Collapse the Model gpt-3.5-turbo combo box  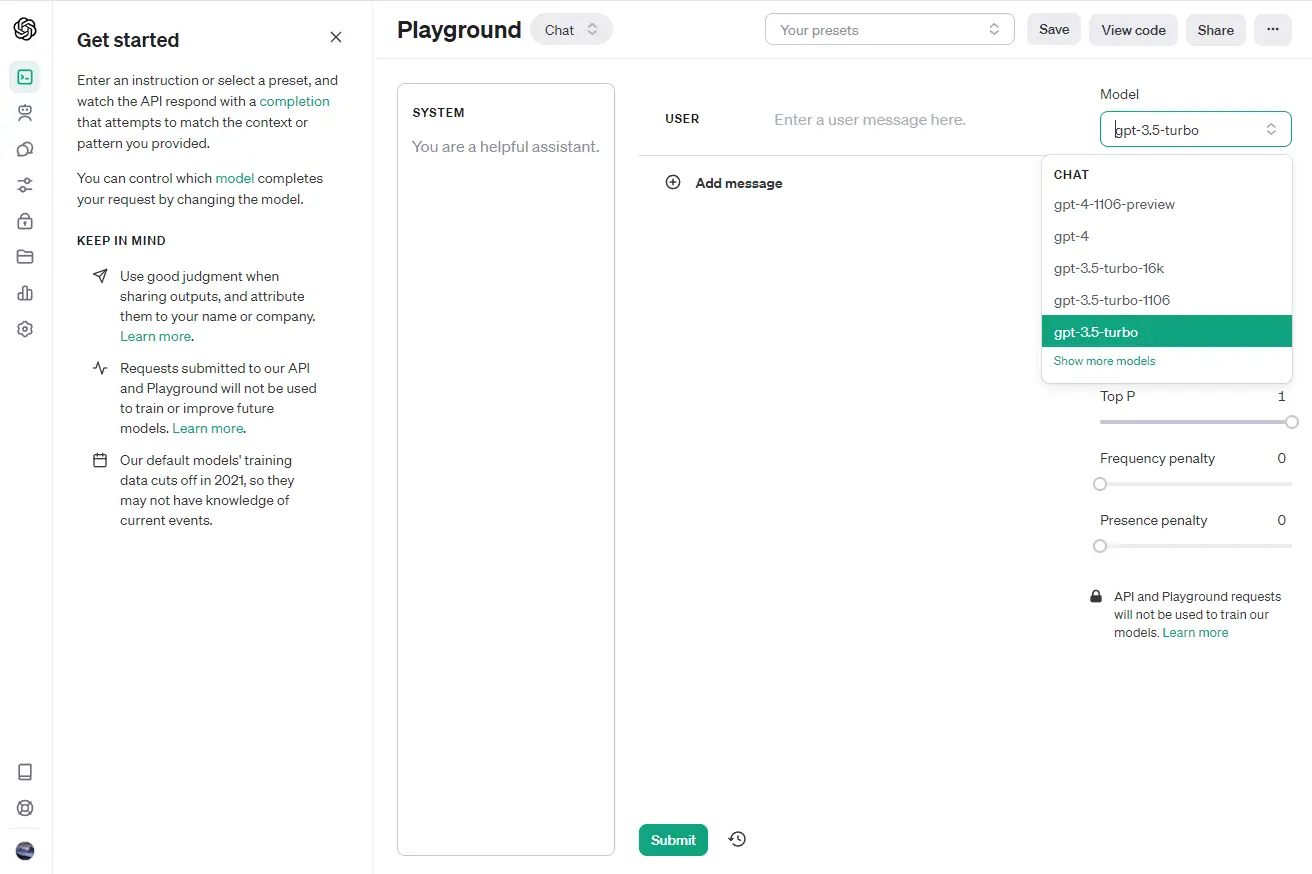pos(1196,129)
